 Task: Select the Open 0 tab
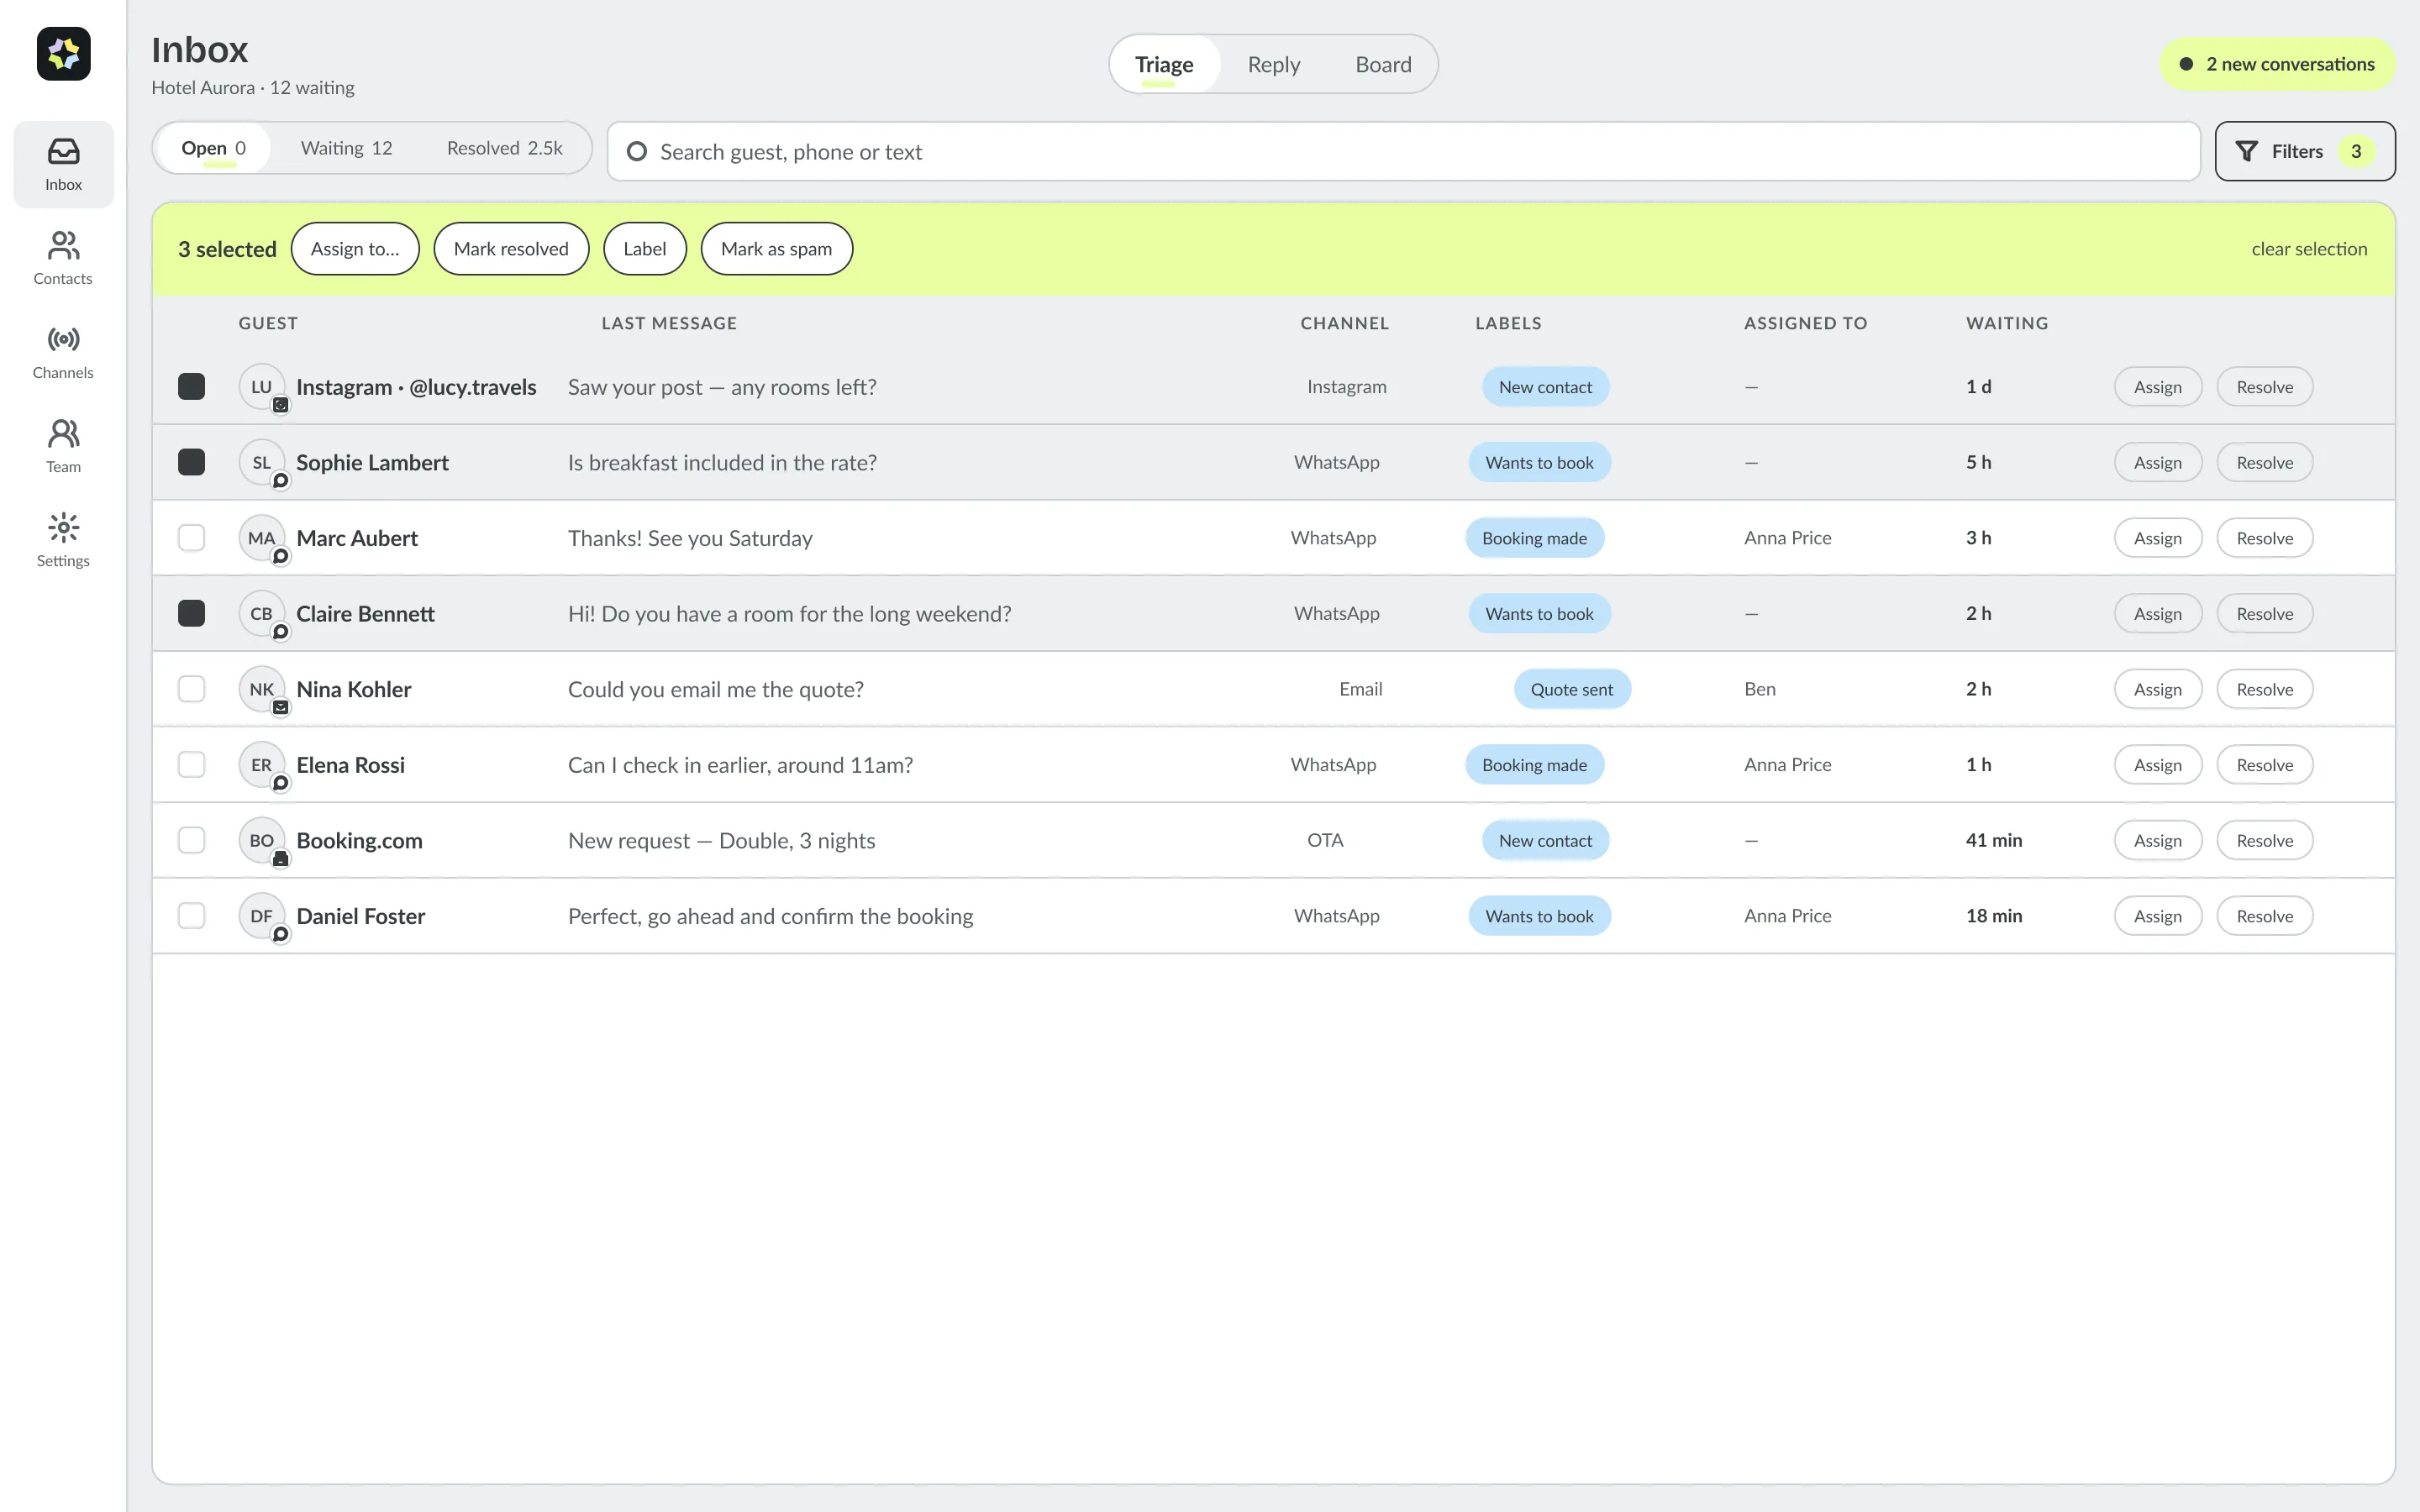(x=213, y=148)
